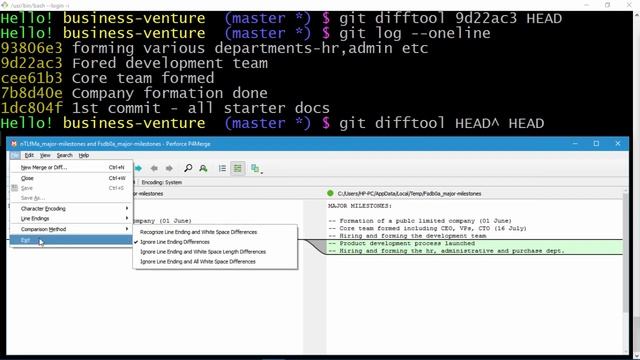Open the View menu

(45, 156)
